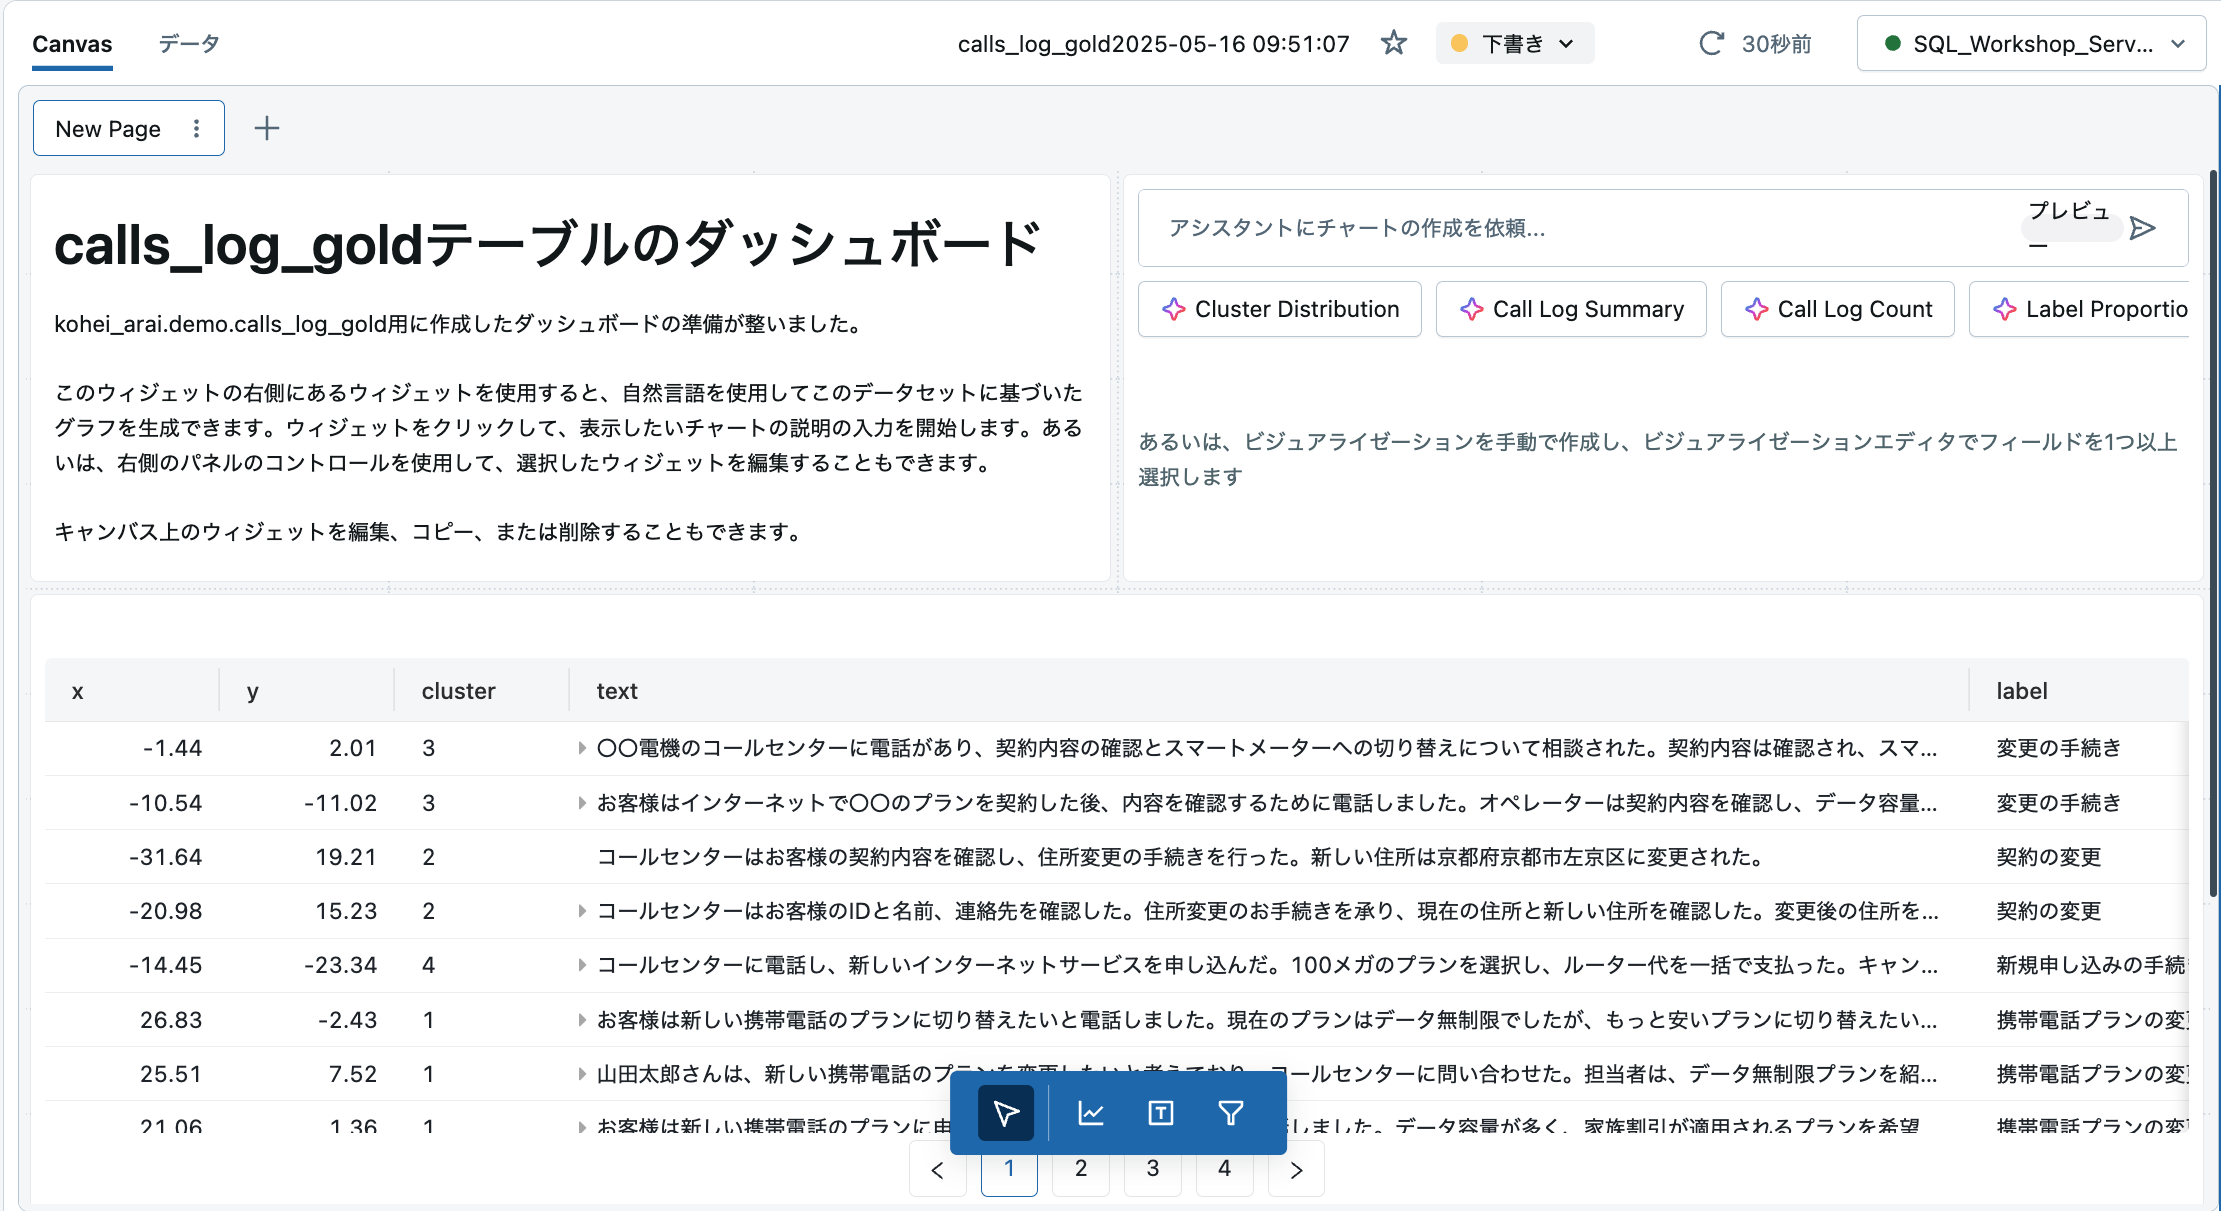Switch to the データ tab
This screenshot has width=2221, height=1211.
[189, 43]
